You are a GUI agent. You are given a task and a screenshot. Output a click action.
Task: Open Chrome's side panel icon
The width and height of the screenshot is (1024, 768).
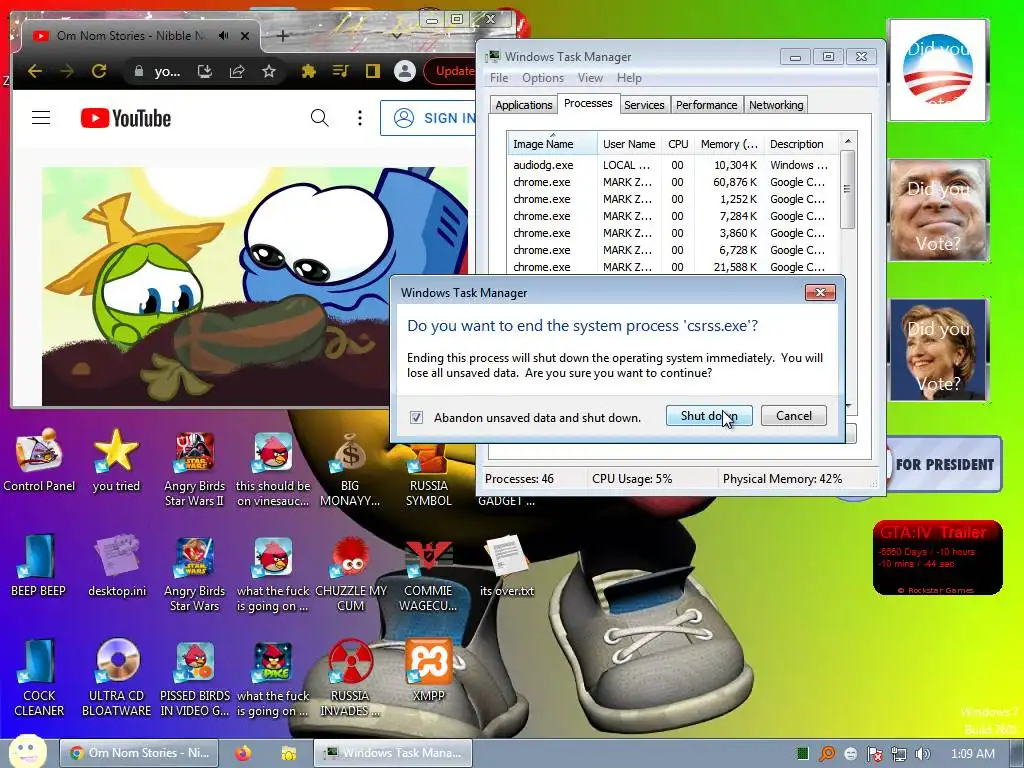pyautogui.click(x=372, y=71)
